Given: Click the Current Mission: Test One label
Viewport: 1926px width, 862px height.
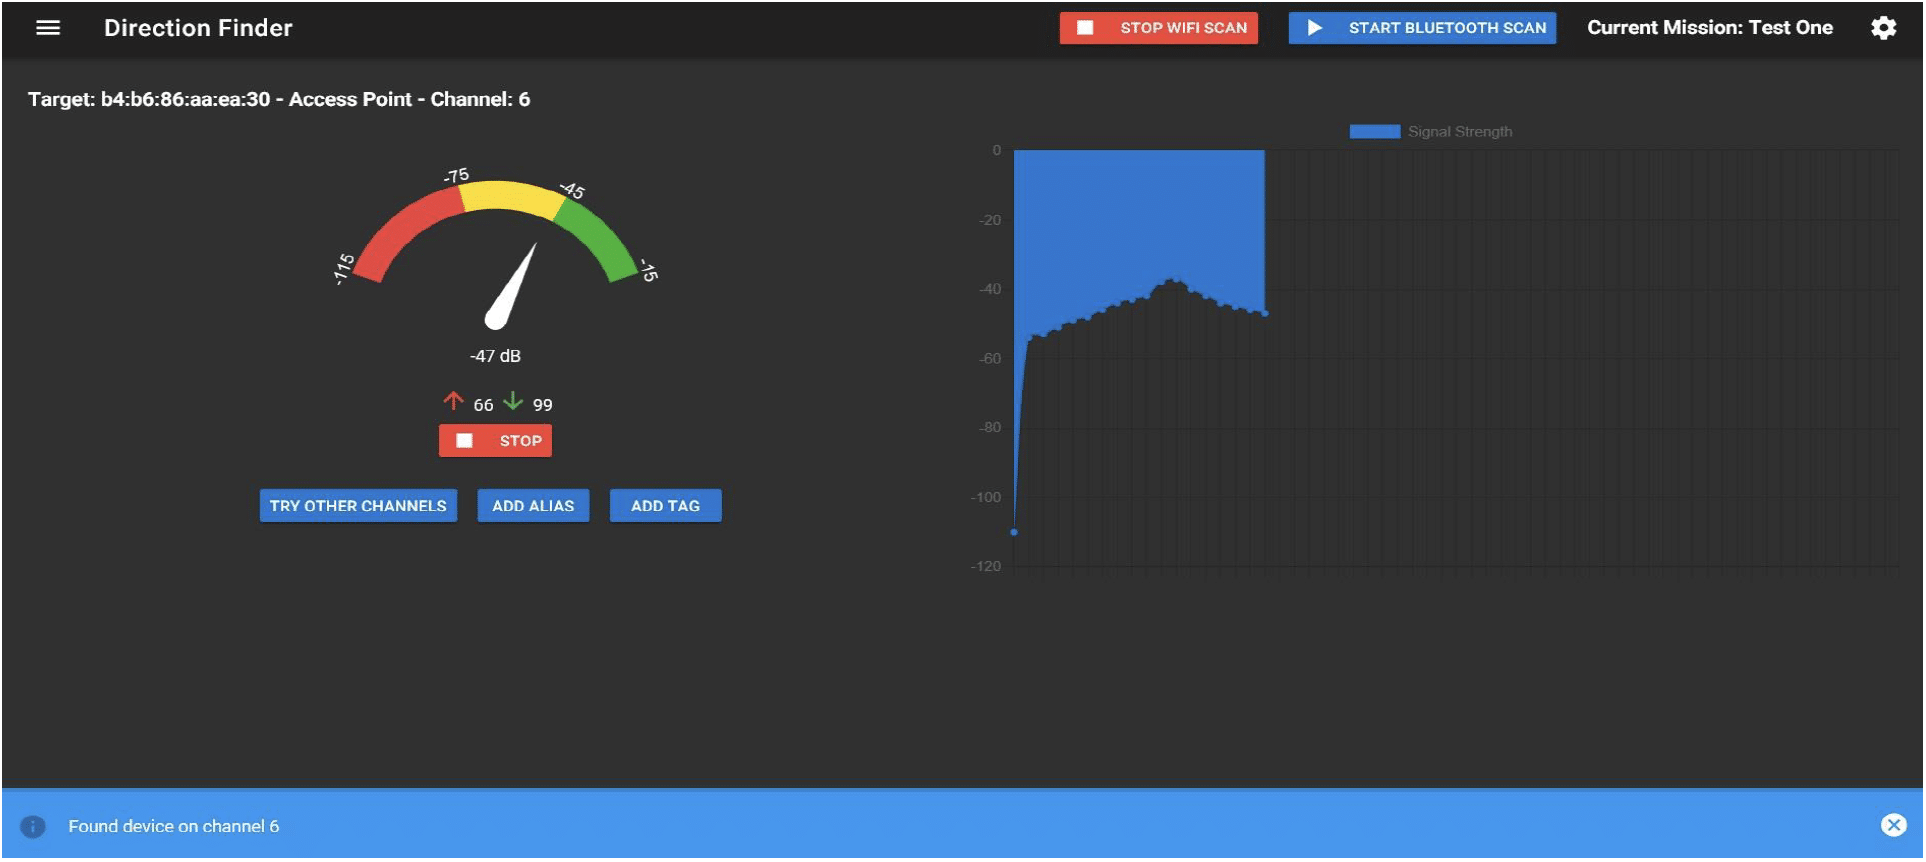Looking at the screenshot, I should (x=1709, y=28).
